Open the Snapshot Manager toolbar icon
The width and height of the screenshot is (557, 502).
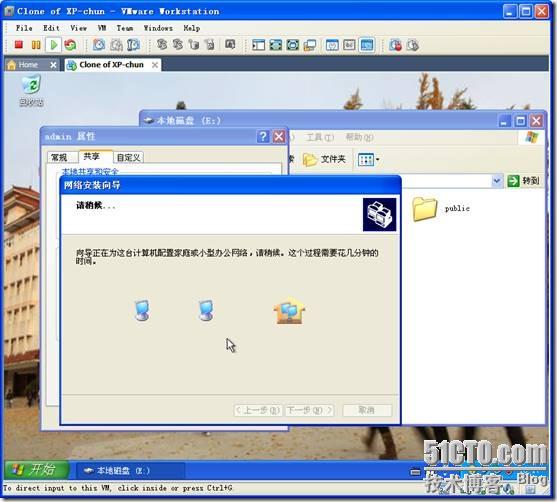click(x=133, y=45)
